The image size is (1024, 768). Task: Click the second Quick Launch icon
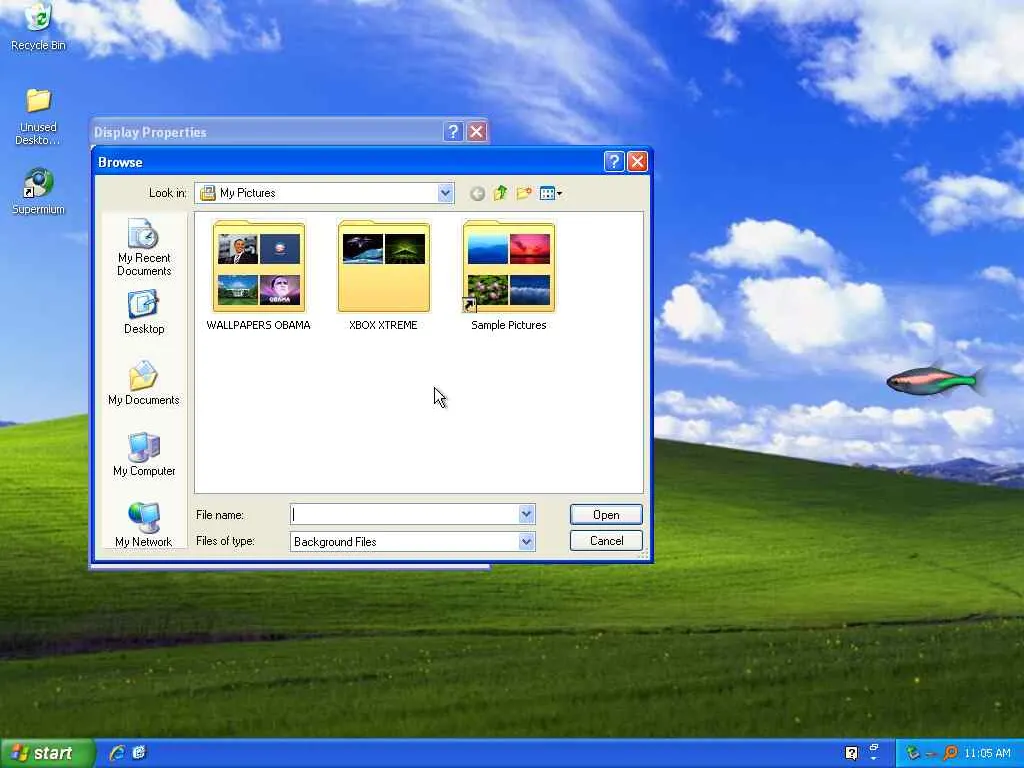tap(139, 753)
